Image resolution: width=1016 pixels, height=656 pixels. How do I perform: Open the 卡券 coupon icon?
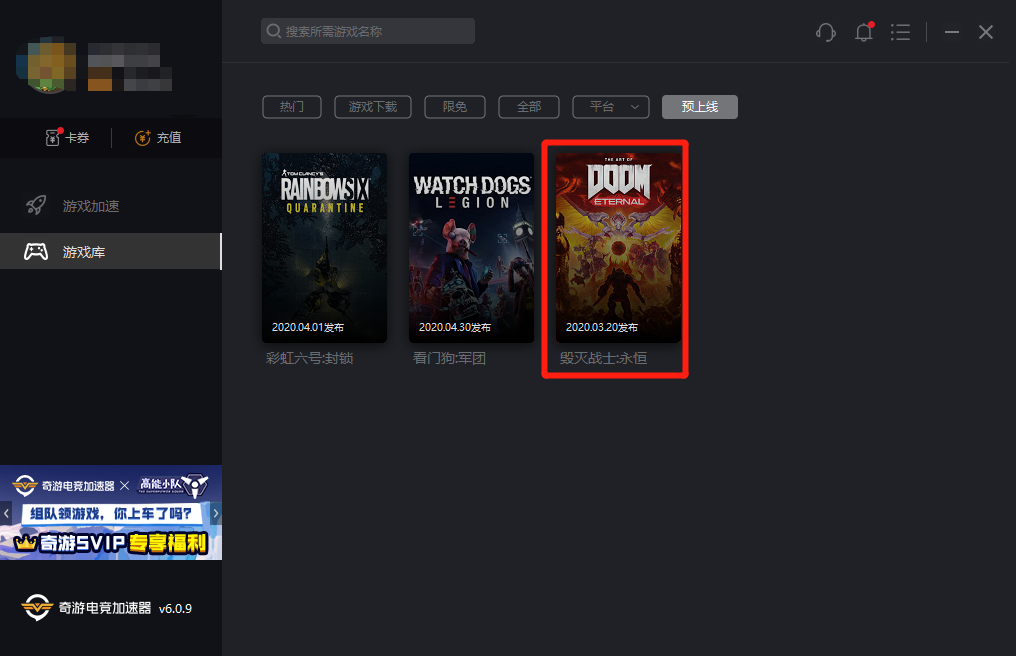(54, 137)
